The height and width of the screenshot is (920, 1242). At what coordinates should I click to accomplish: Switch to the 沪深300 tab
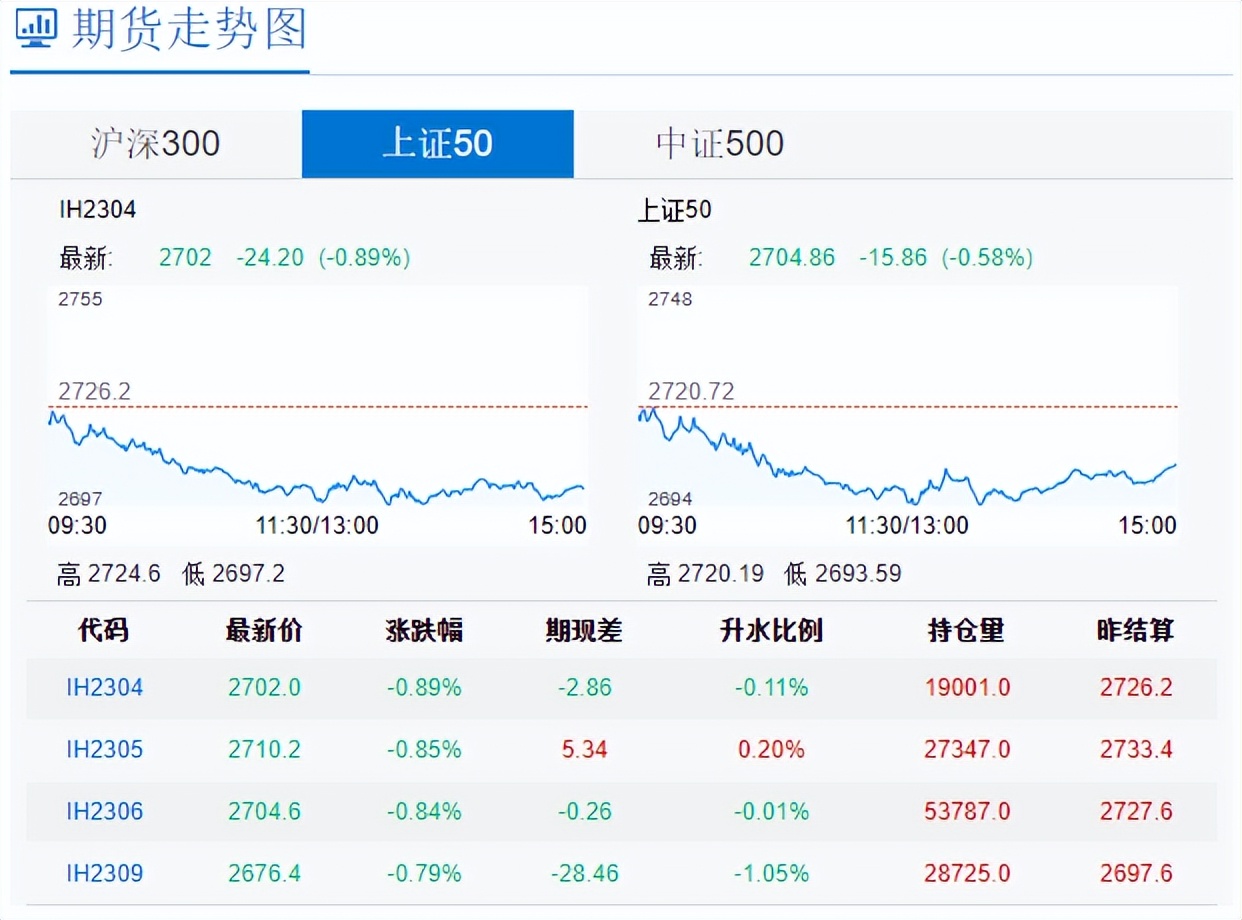click(154, 143)
